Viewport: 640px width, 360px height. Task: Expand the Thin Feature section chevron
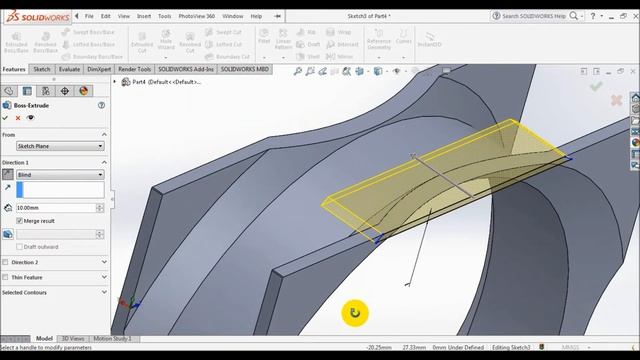(x=104, y=277)
